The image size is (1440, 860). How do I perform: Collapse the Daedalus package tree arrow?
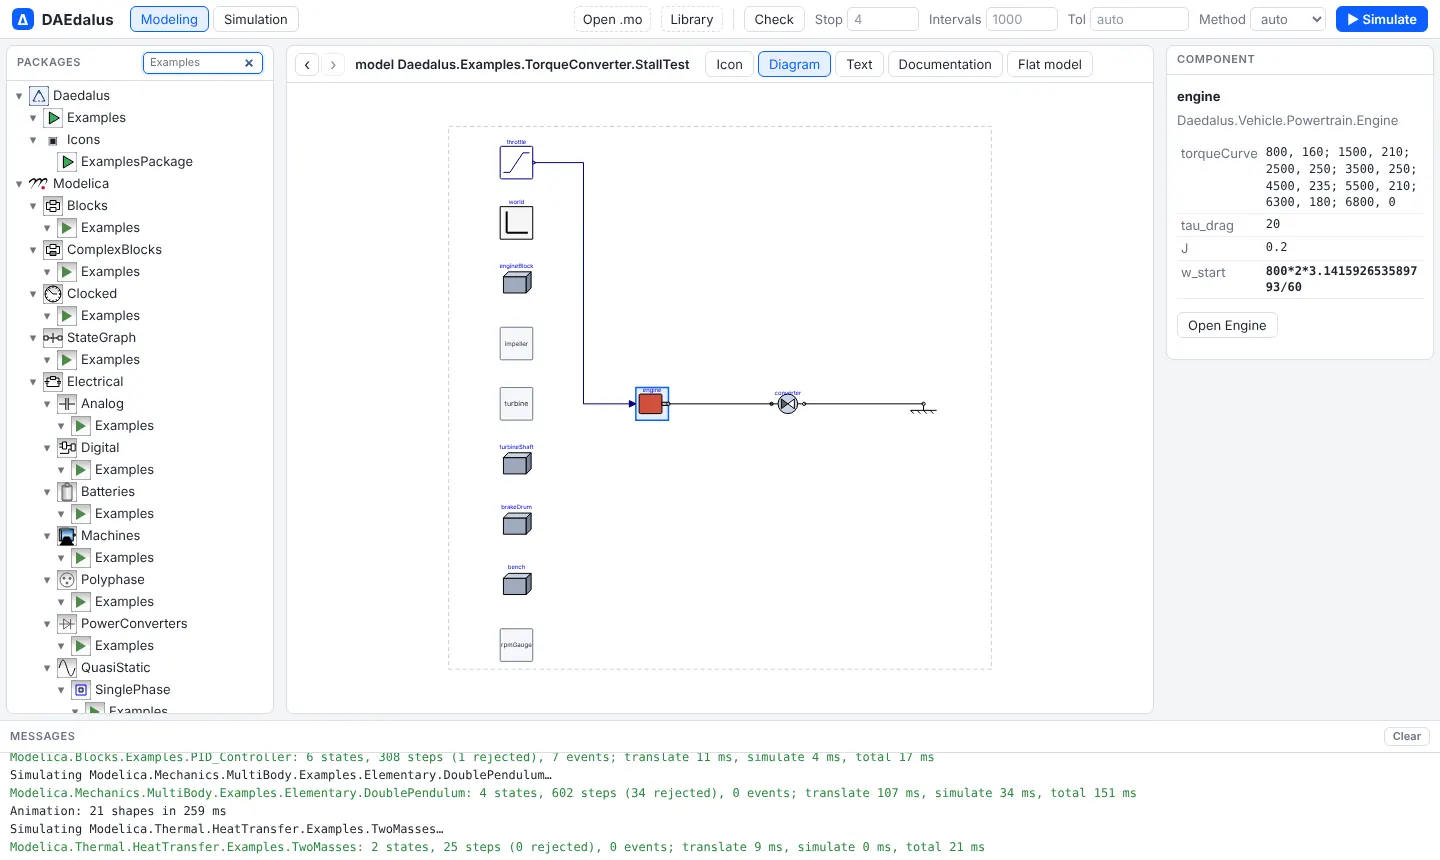pyautogui.click(x=19, y=96)
